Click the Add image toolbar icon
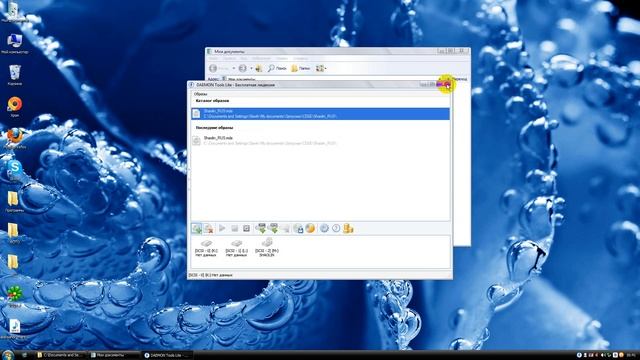640x360 pixels. tap(197, 229)
